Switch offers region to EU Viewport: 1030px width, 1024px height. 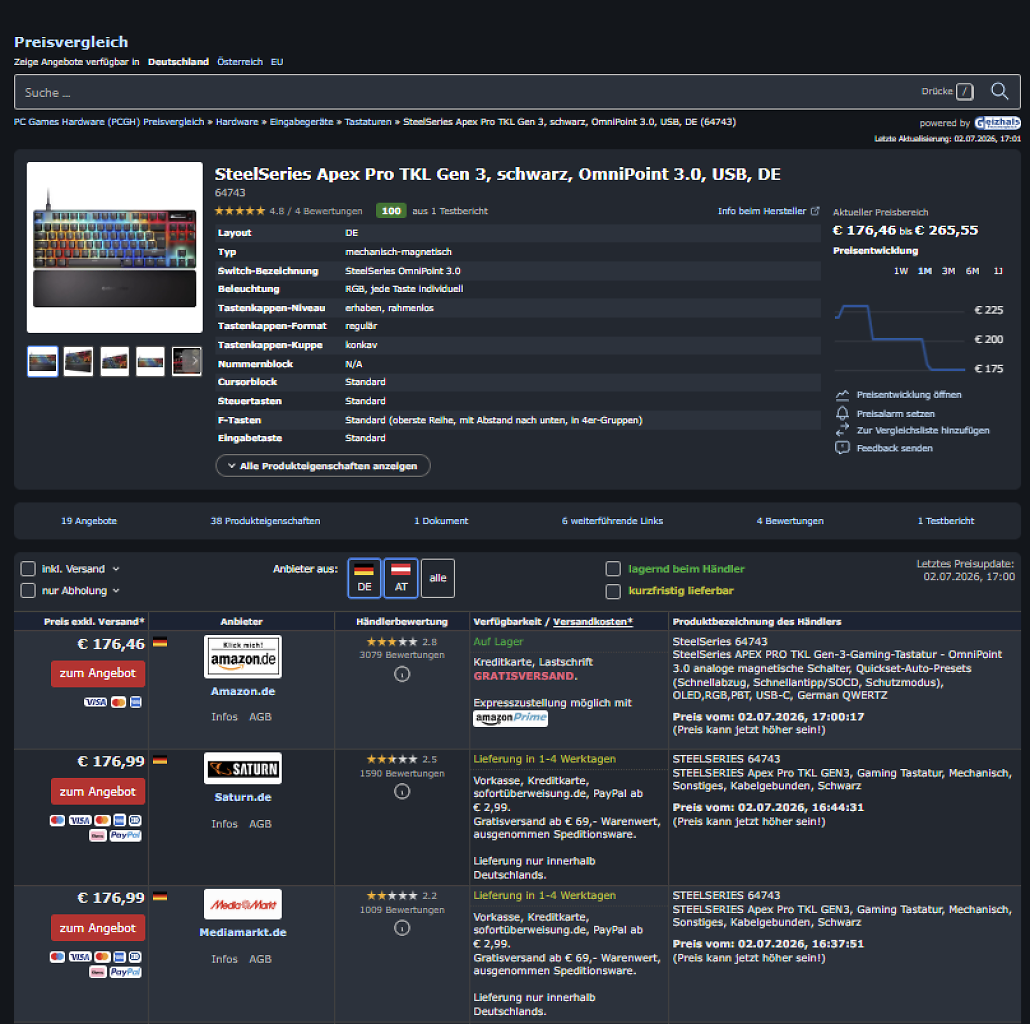coord(277,62)
